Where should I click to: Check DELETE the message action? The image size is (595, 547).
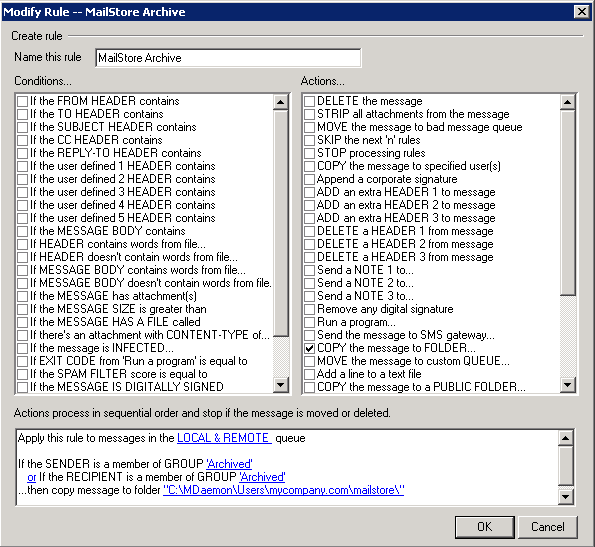pyautogui.click(x=310, y=101)
